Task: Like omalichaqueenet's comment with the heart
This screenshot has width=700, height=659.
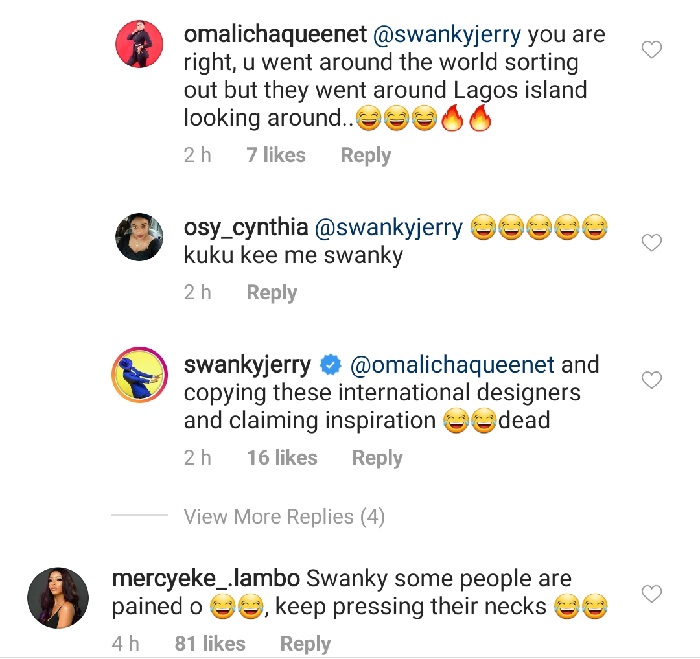Action: (x=651, y=50)
